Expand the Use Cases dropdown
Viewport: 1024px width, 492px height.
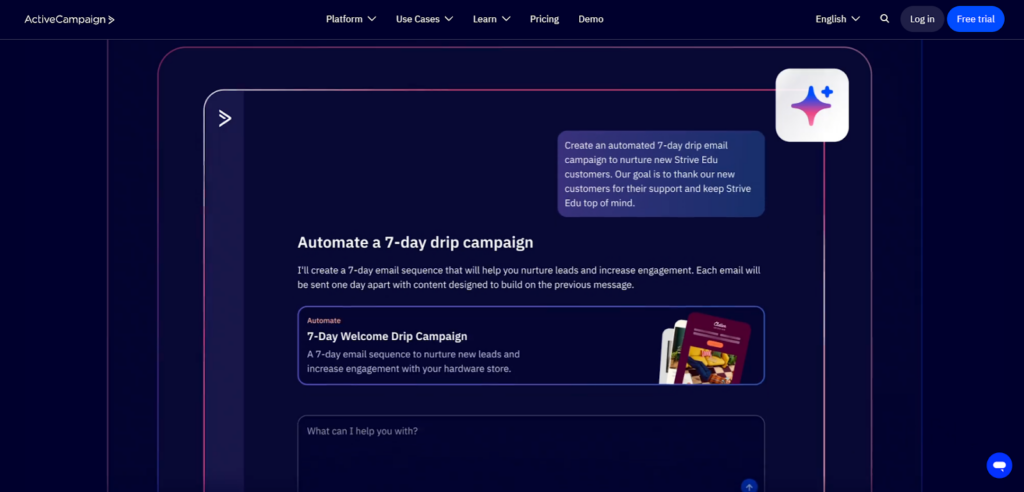(424, 19)
